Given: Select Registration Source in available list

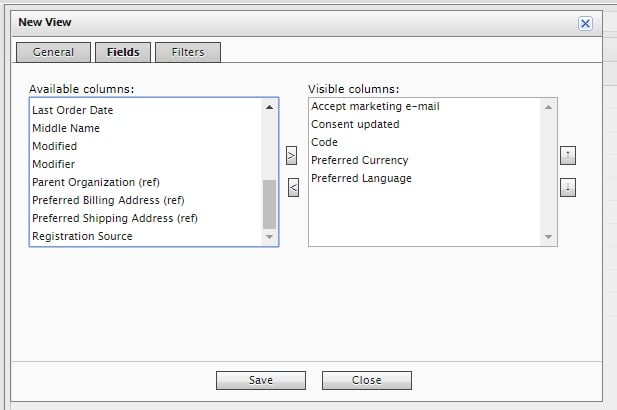Looking at the screenshot, I should coord(82,236).
